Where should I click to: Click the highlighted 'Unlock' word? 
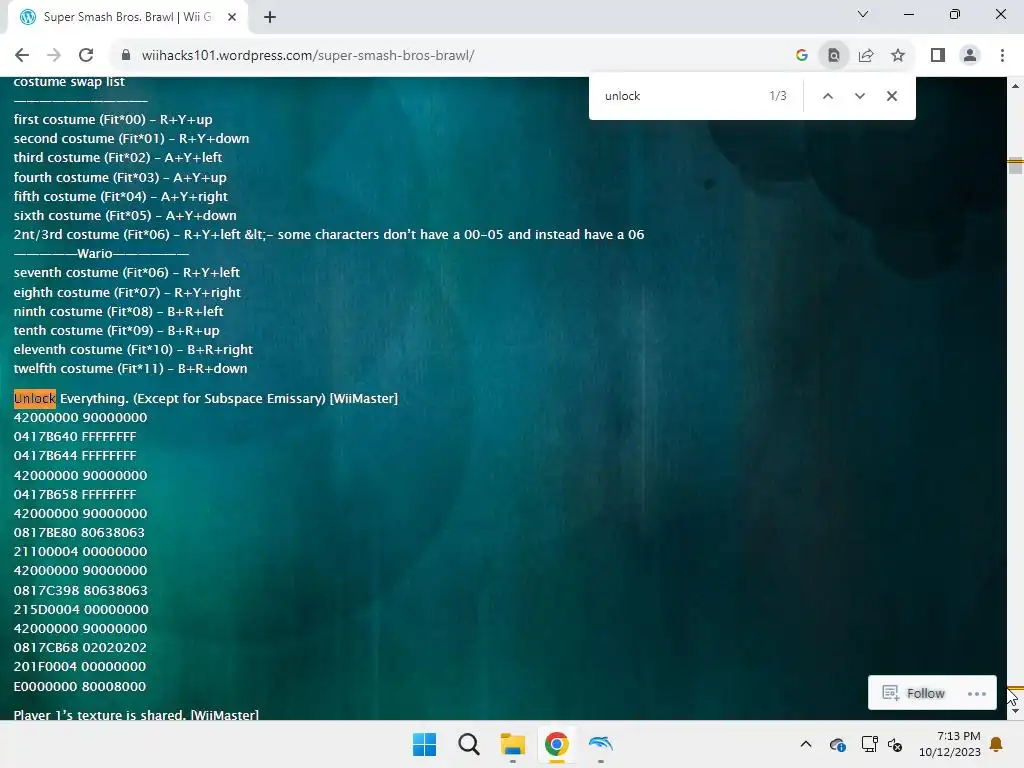(x=35, y=398)
